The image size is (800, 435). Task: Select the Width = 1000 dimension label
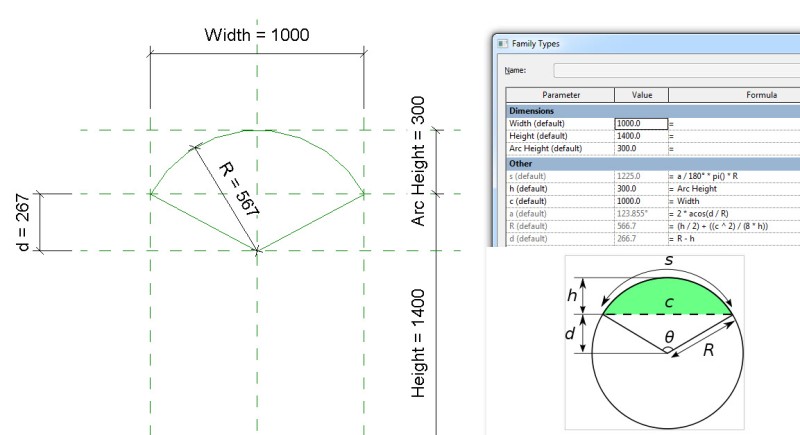[257, 35]
